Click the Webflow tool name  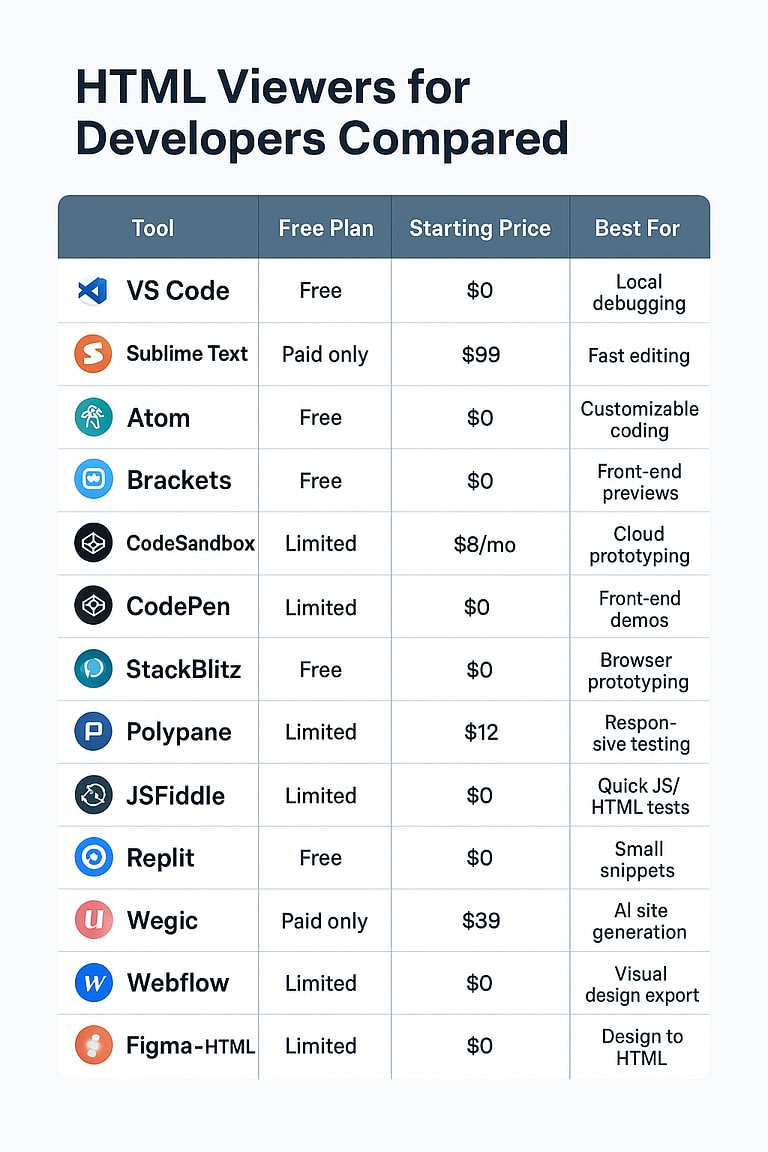click(x=178, y=983)
